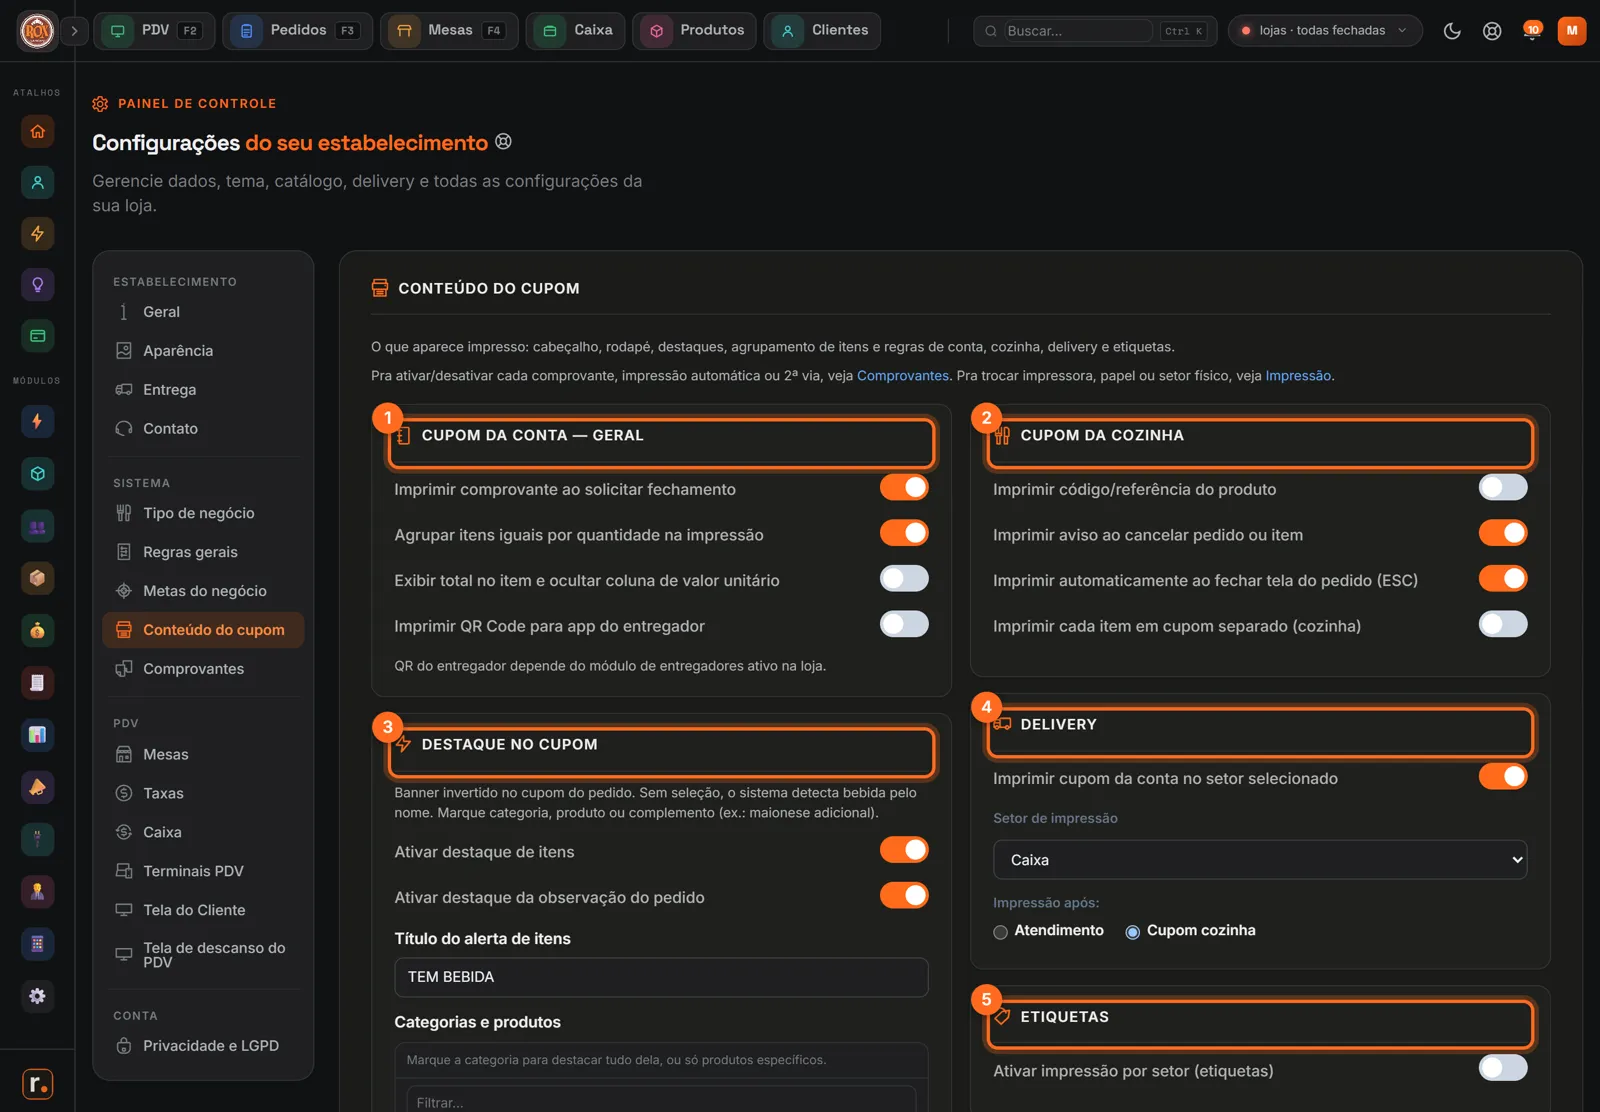
Task: Click the money bag module icon
Action: pyautogui.click(x=37, y=630)
